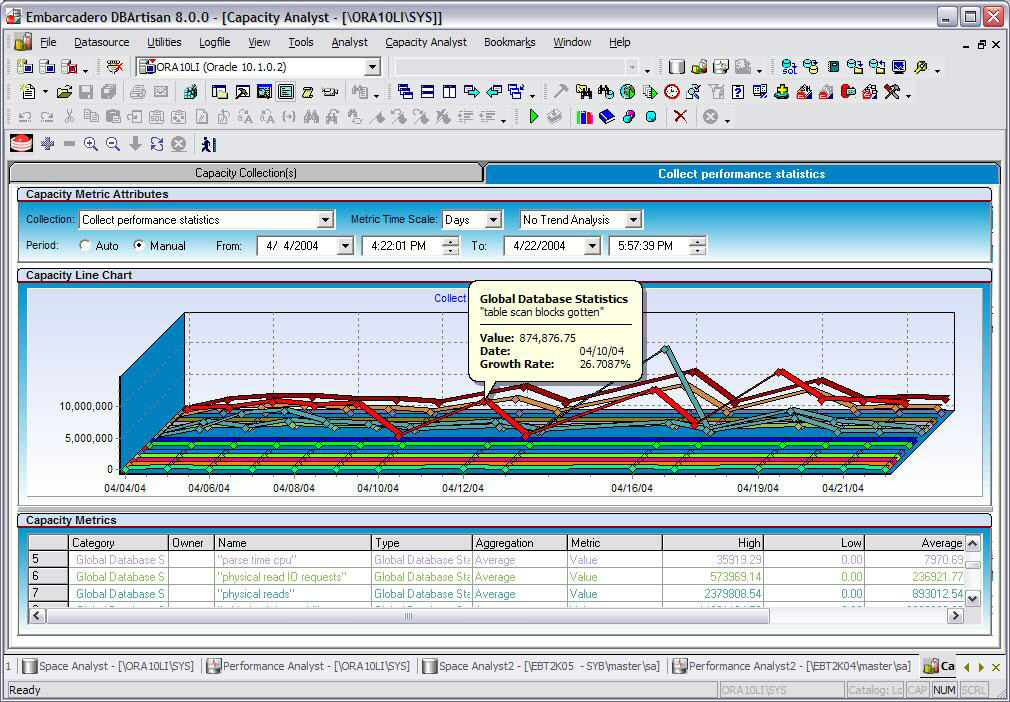Image resolution: width=1010 pixels, height=702 pixels.
Task: Click the metrics table scroll down arrow
Action: point(973,598)
